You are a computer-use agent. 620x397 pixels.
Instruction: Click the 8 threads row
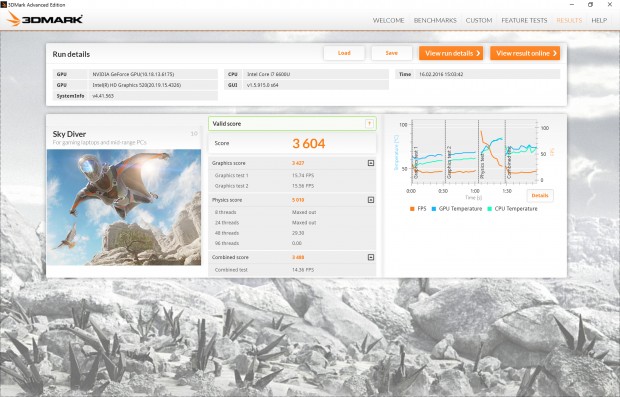tap(292, 212)
